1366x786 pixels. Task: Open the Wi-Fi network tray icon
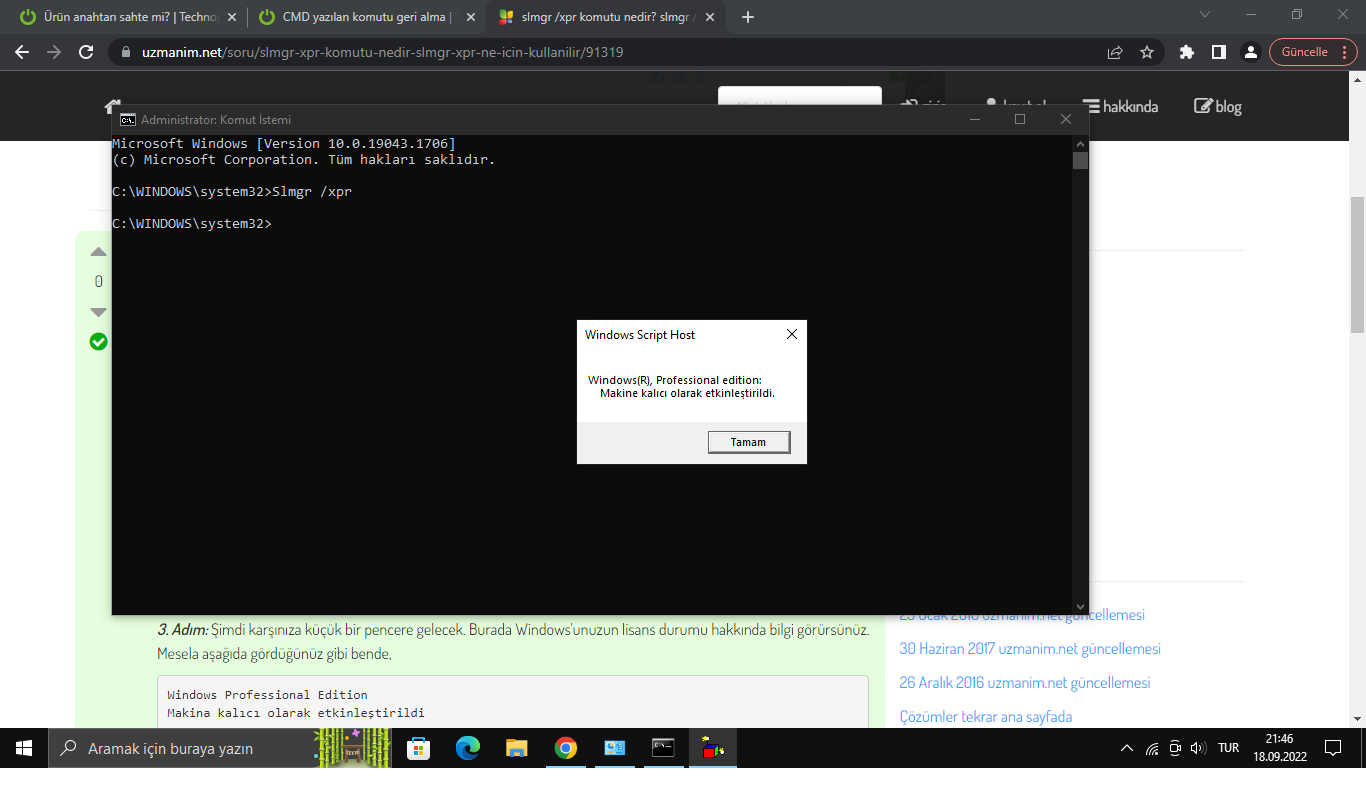point(1152,748)
